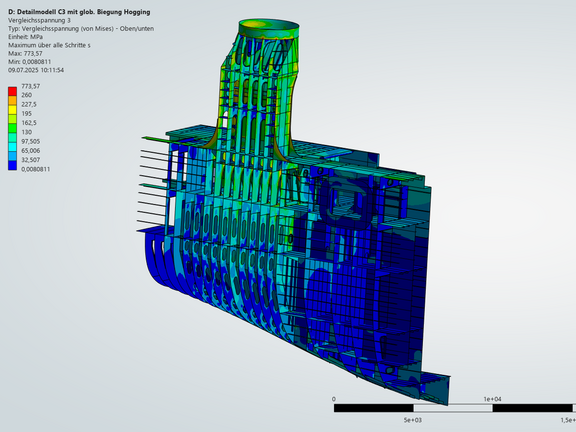
Task: Select the 162,5 legend value label
Action: [29, 123]
